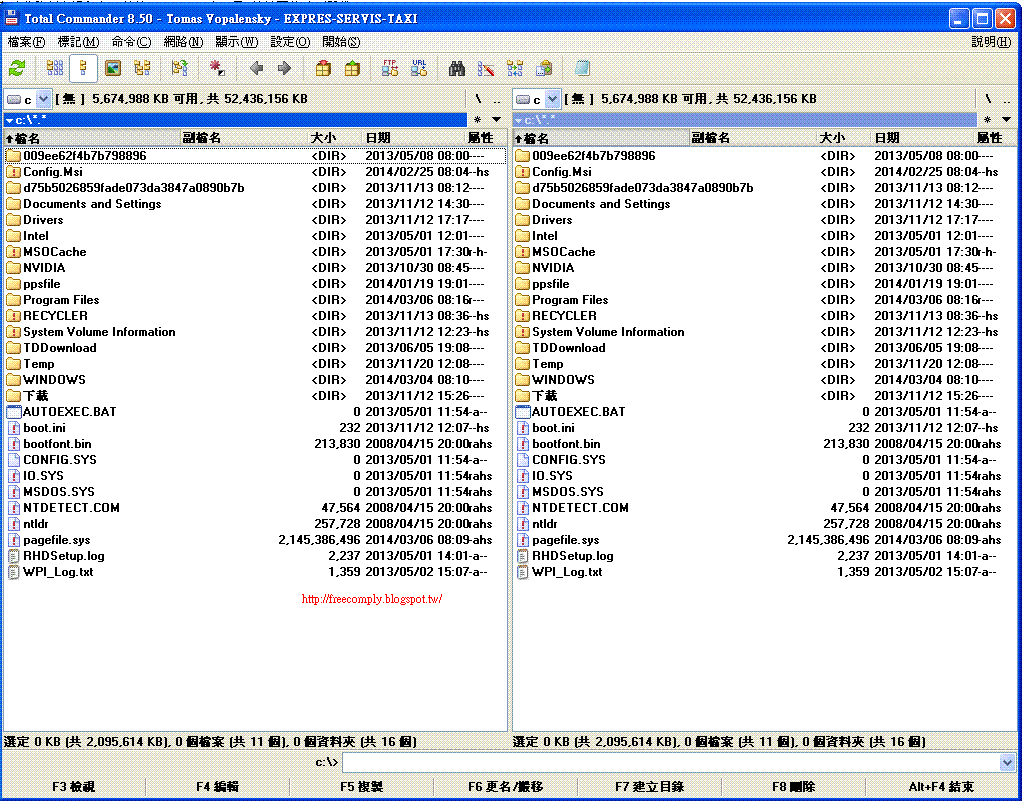The image size is (1022, 801).
Task: Open new URL FTP connection icon
Action: (419, 68)
